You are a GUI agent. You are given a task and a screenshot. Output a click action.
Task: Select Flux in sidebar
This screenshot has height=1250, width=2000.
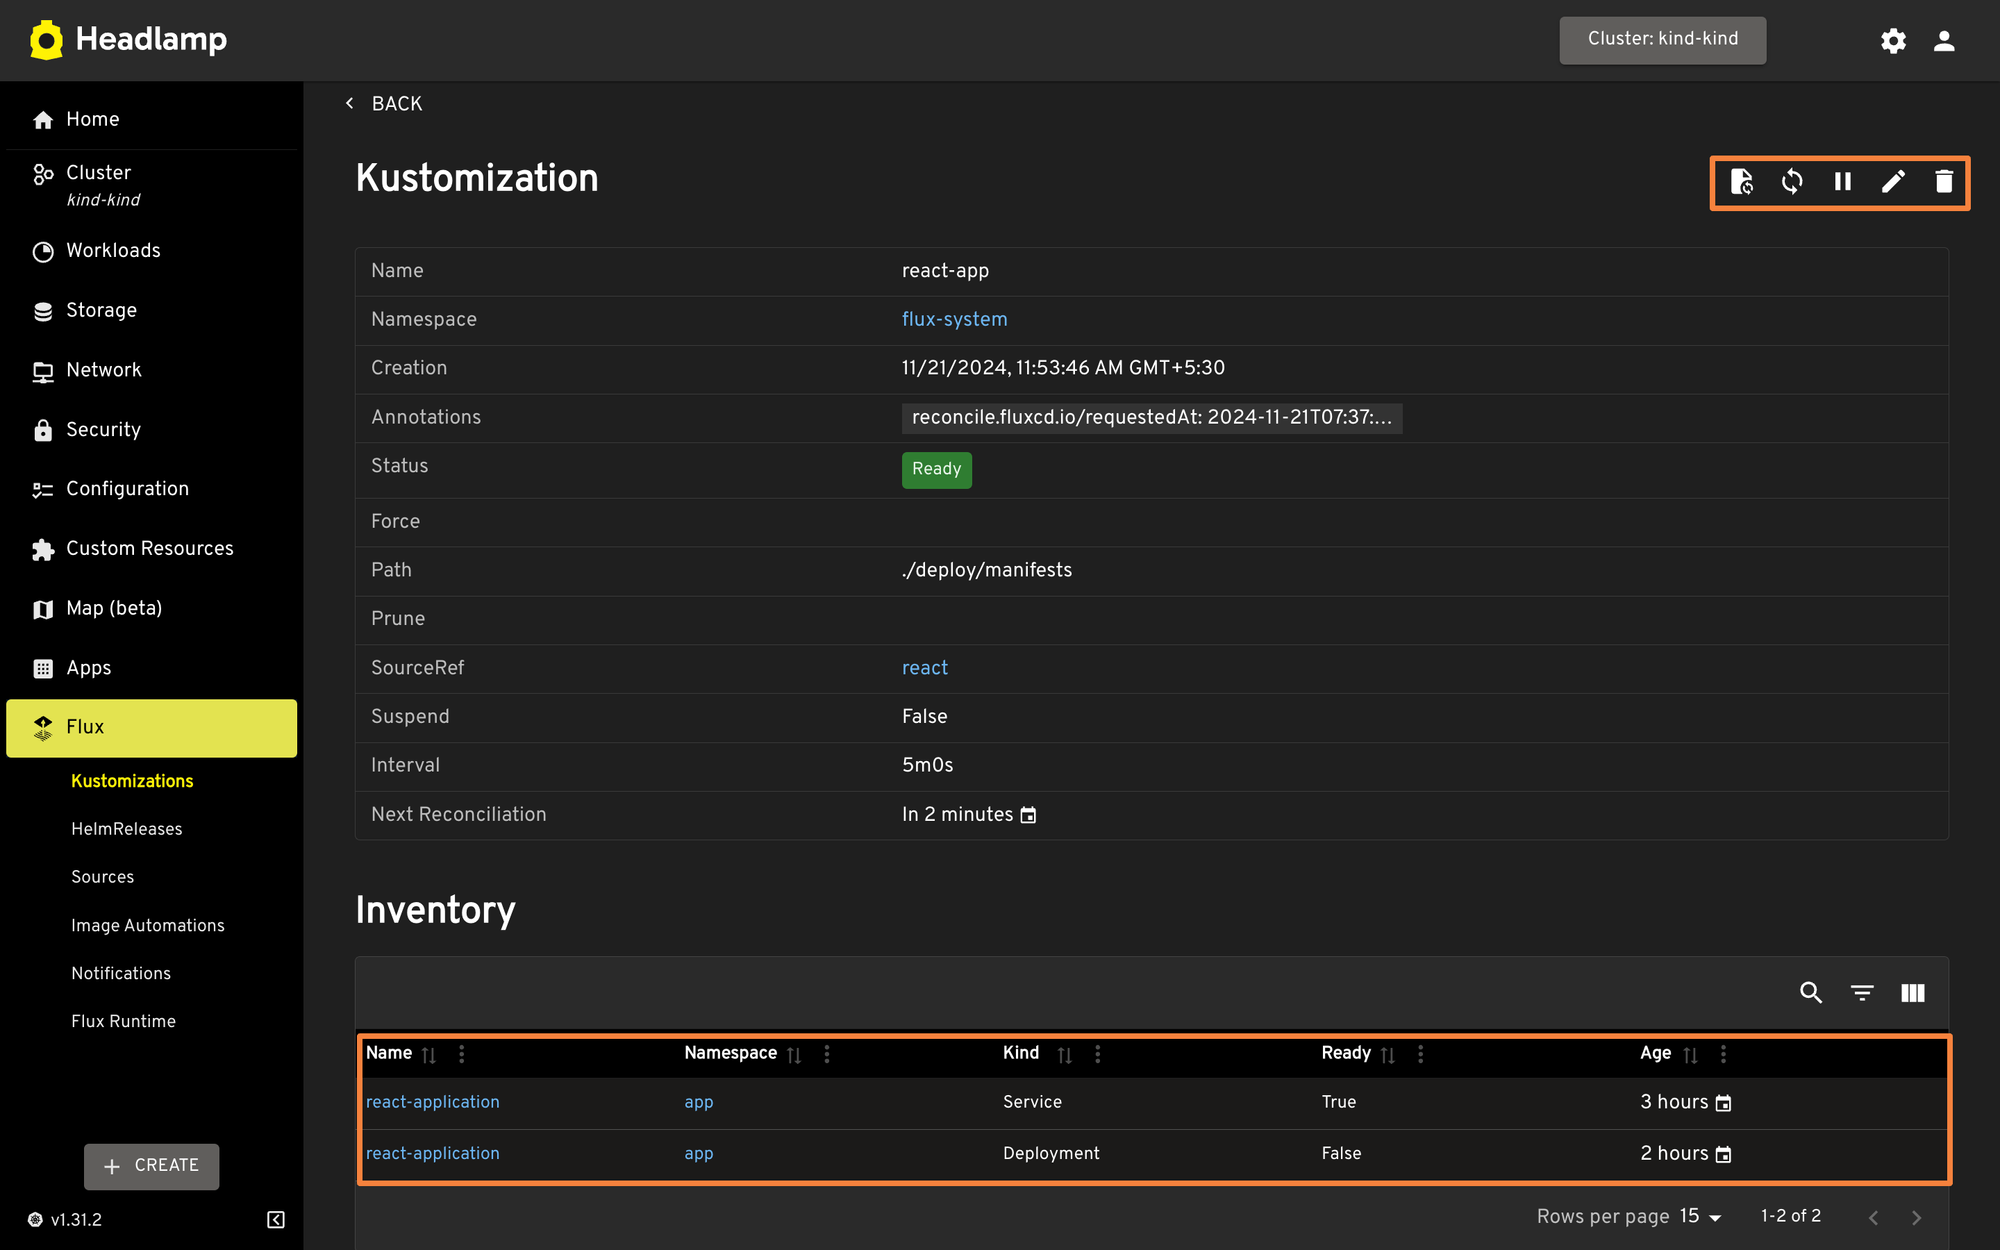[x=151, y=728]
